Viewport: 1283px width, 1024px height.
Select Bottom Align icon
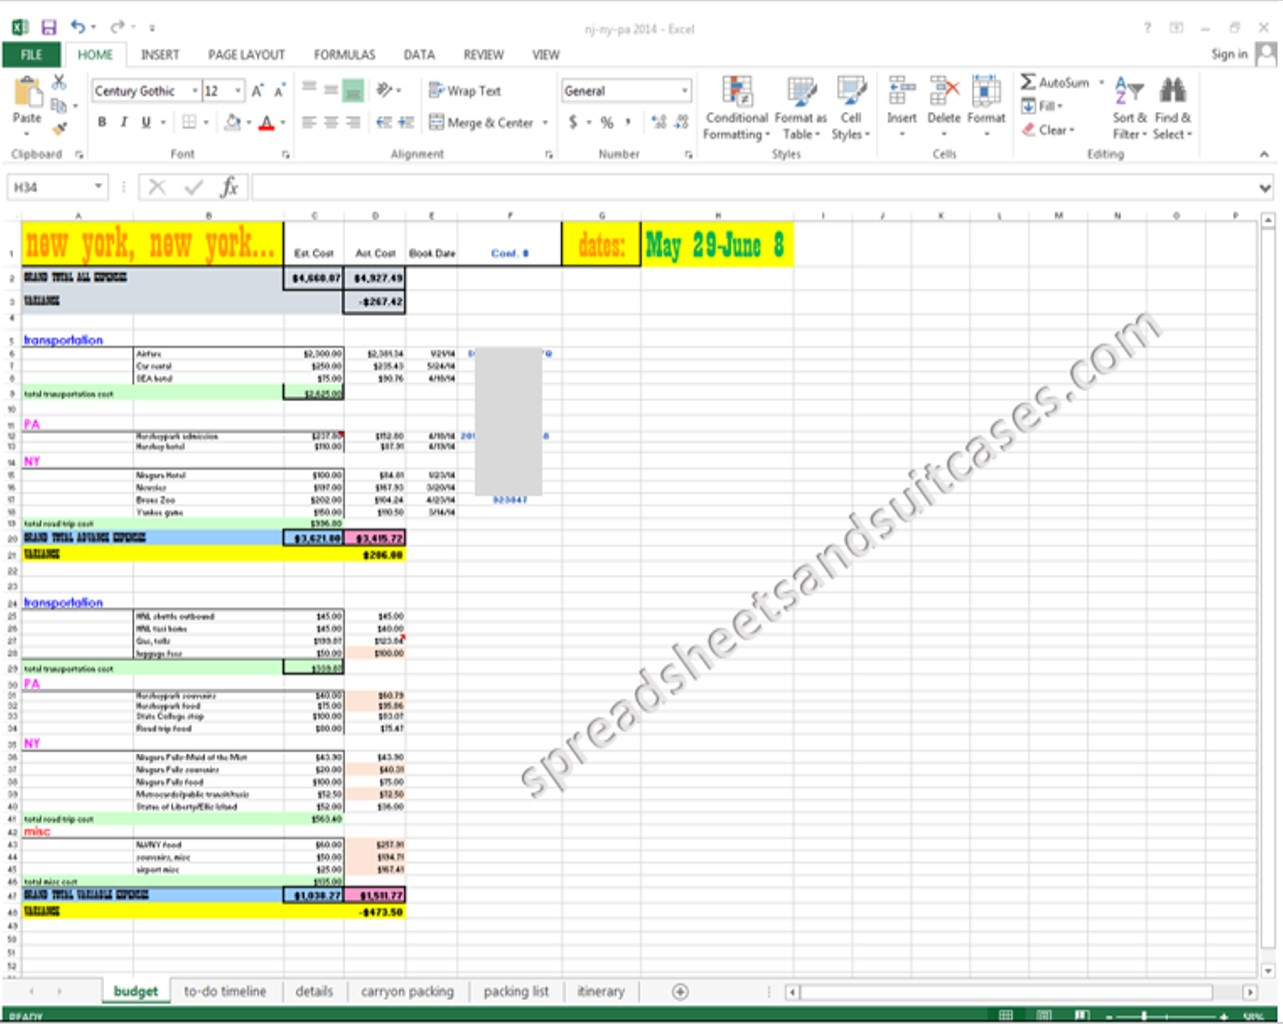pyautogui.click(x=352, y=90)
